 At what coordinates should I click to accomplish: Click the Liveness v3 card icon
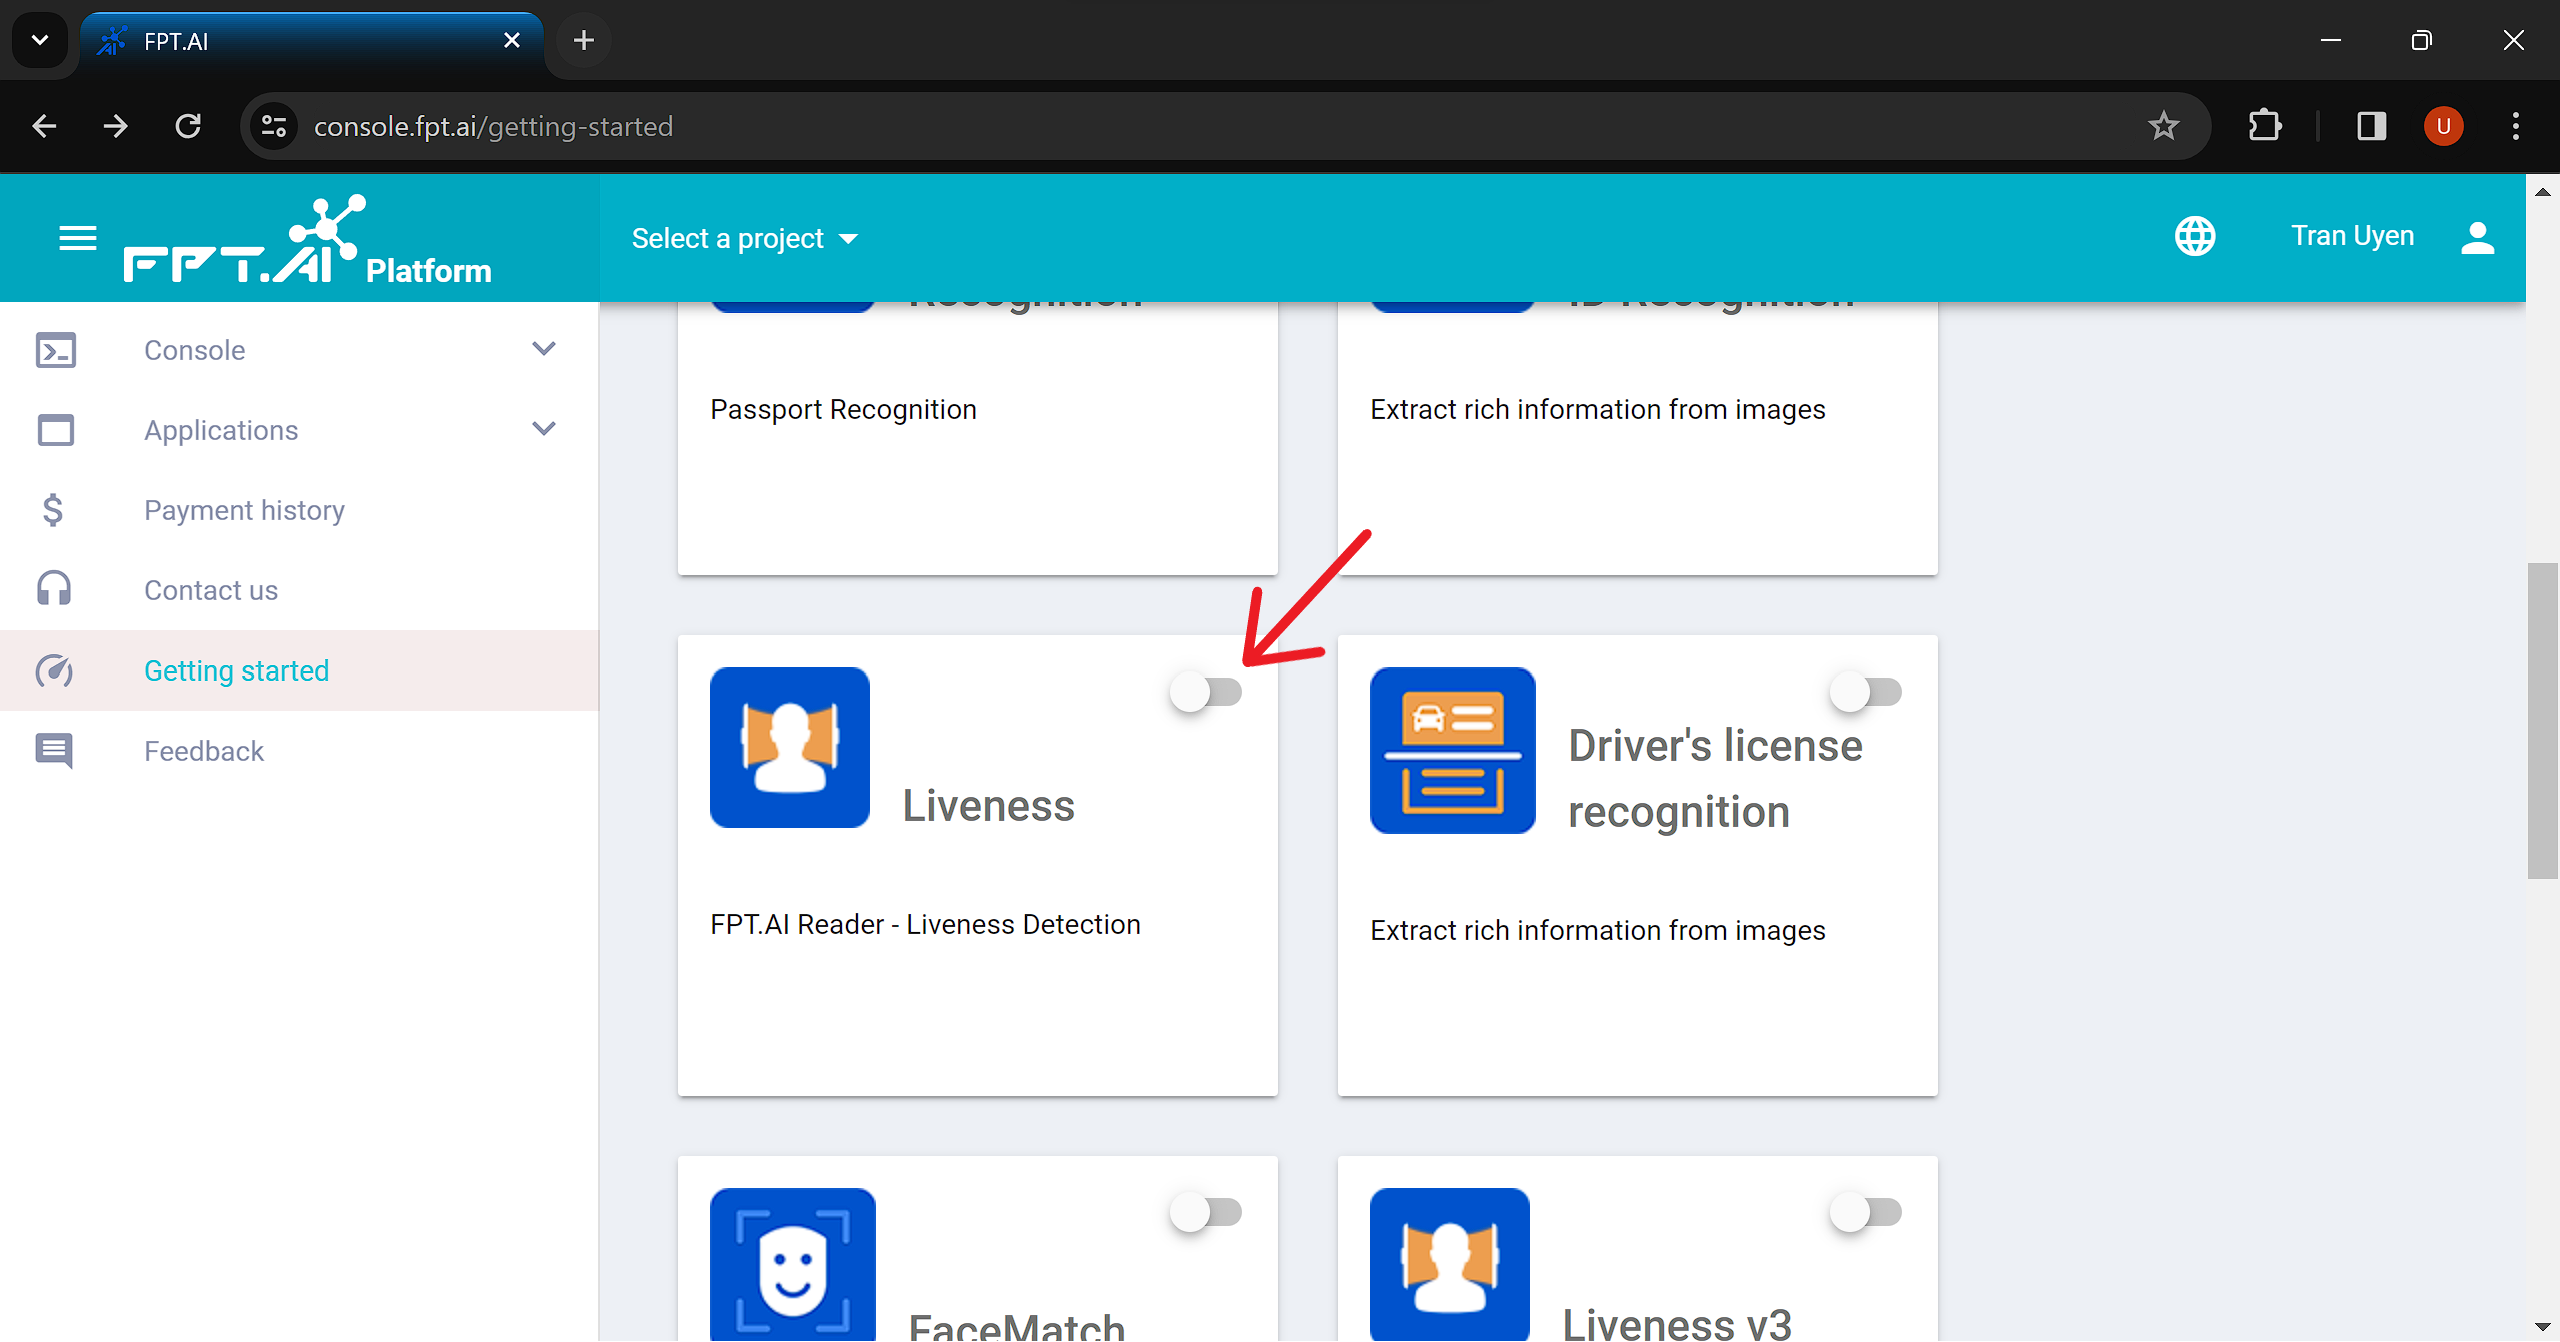tap(1450, 1264)
